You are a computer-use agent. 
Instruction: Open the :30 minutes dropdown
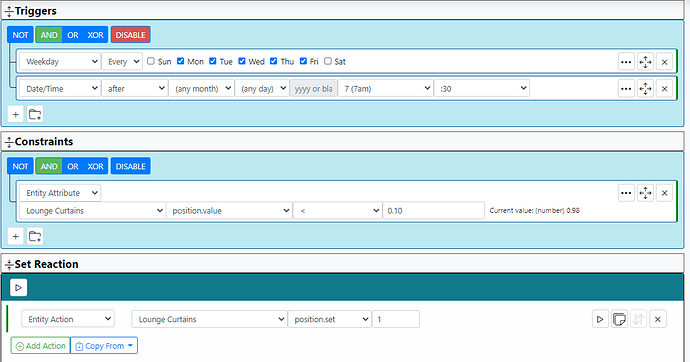click(482, 88)
